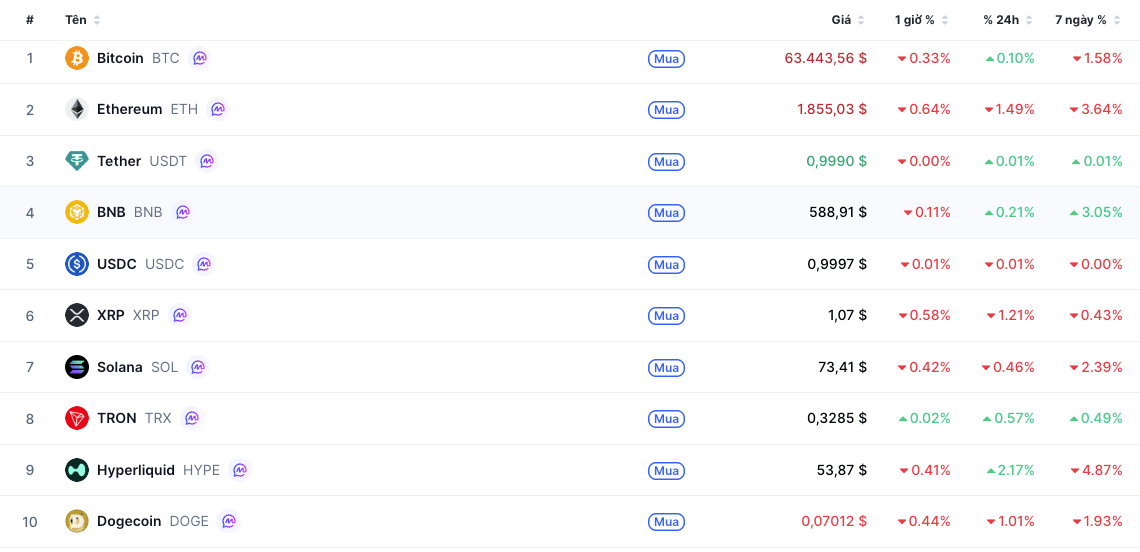This screenshot has width=1140, height=552.
Task: Click Mua button for Tether
Action: click(x=666, y=161)
